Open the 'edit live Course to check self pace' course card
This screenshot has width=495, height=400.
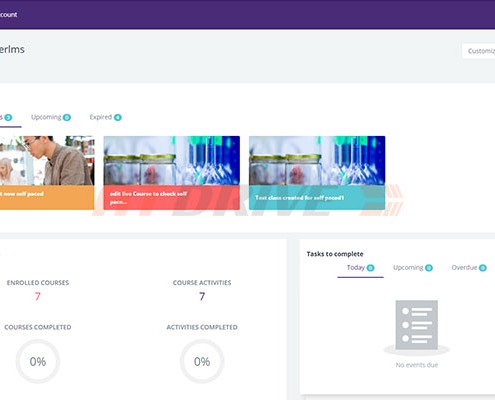pyautogui.click(x=172, y=173)
